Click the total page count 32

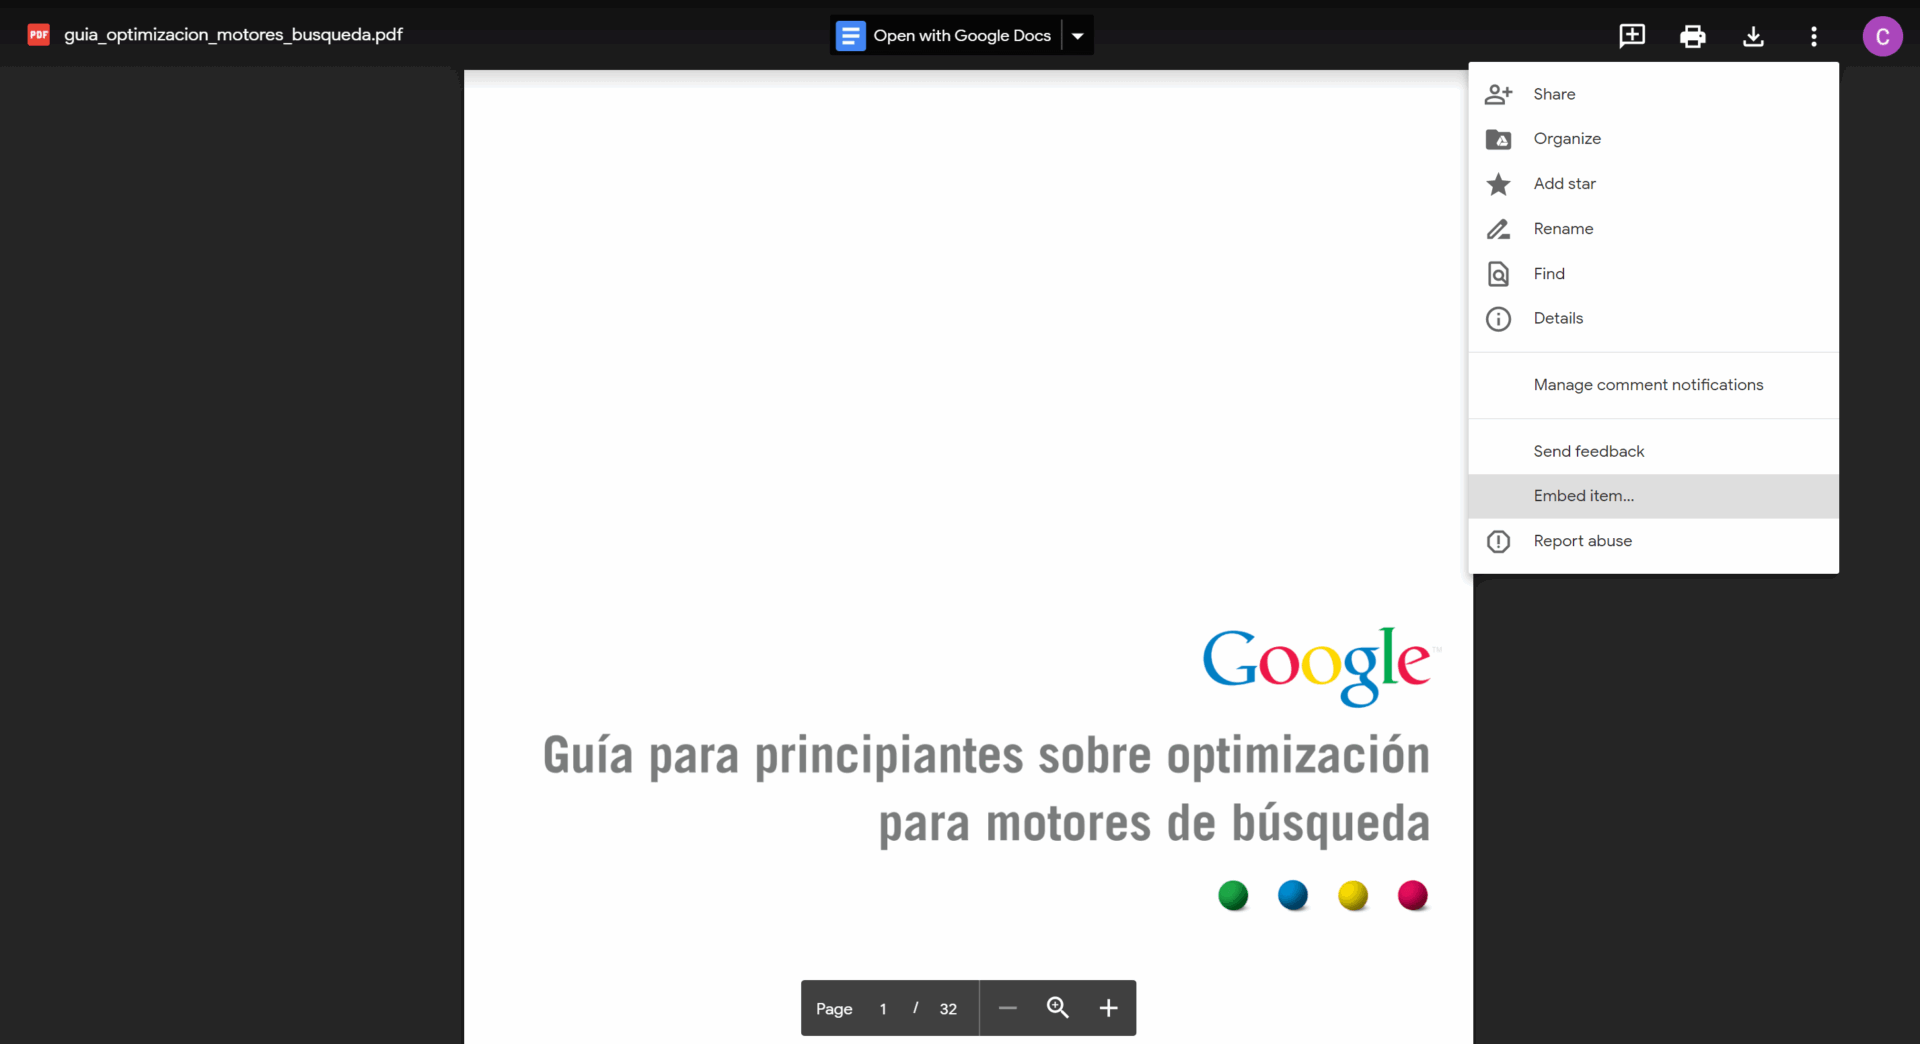coord(948,1009)
